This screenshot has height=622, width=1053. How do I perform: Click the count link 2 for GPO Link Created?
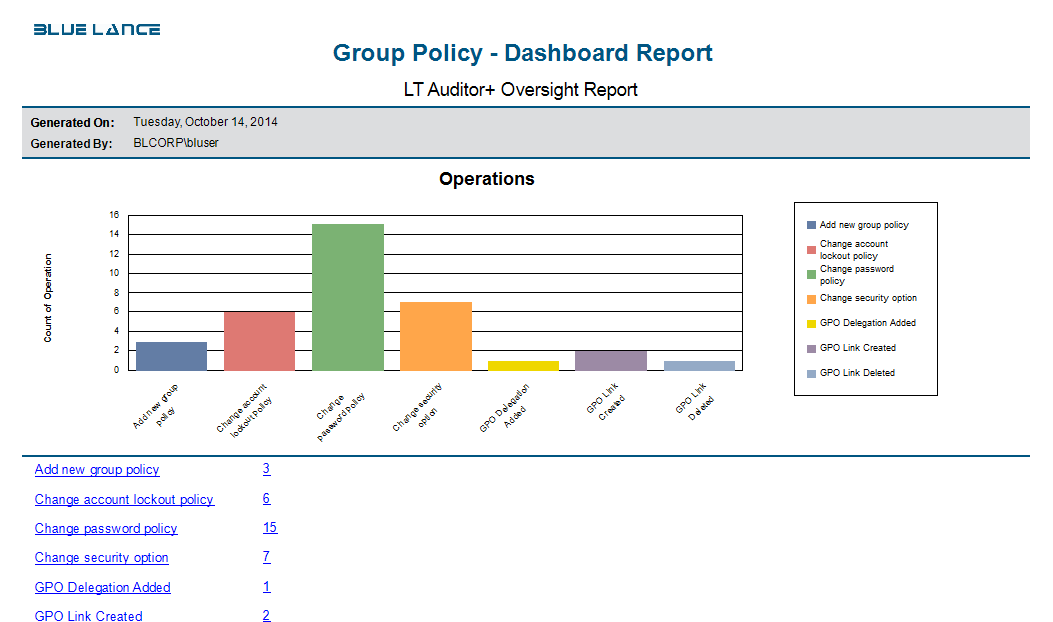(266, 616)
